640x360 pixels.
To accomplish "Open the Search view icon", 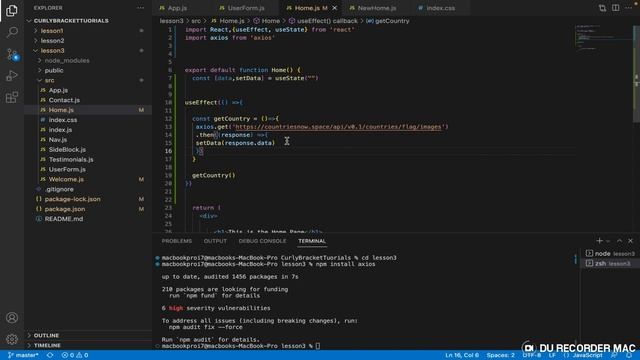I will click(12, 32).
